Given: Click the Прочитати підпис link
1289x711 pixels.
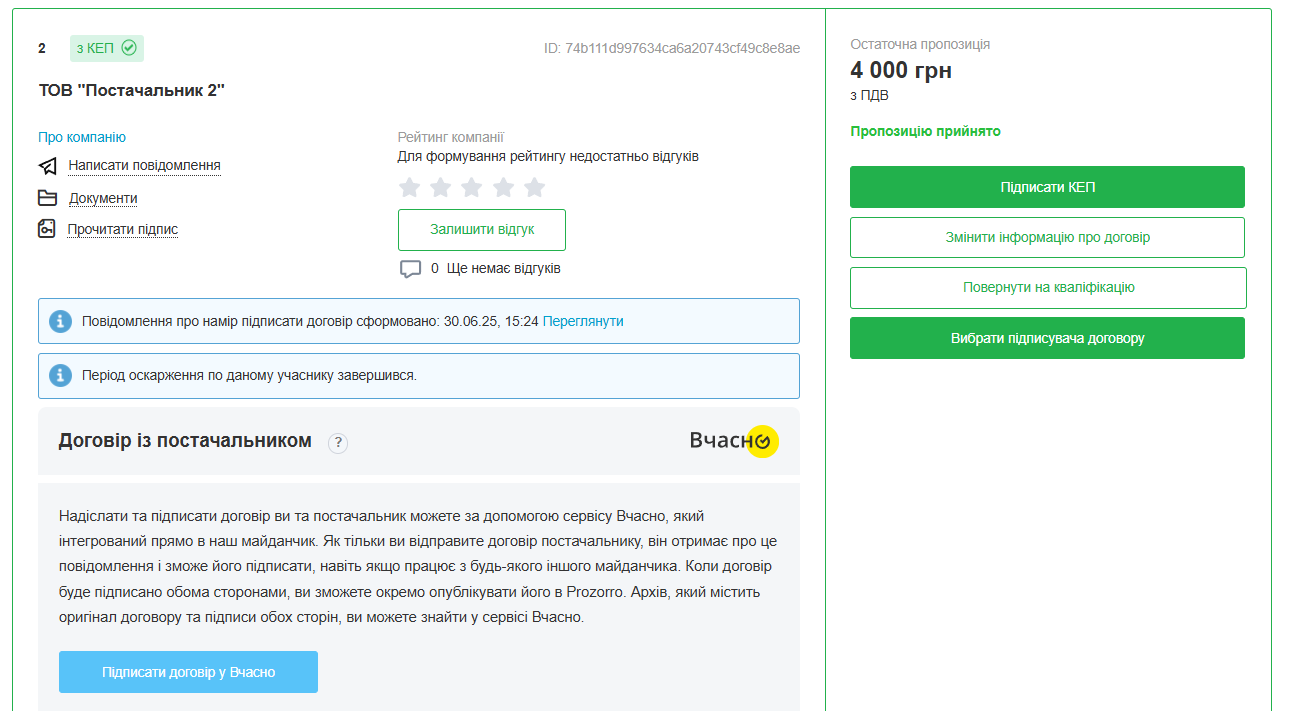Looking at the screenshot, I should (123, 229).
